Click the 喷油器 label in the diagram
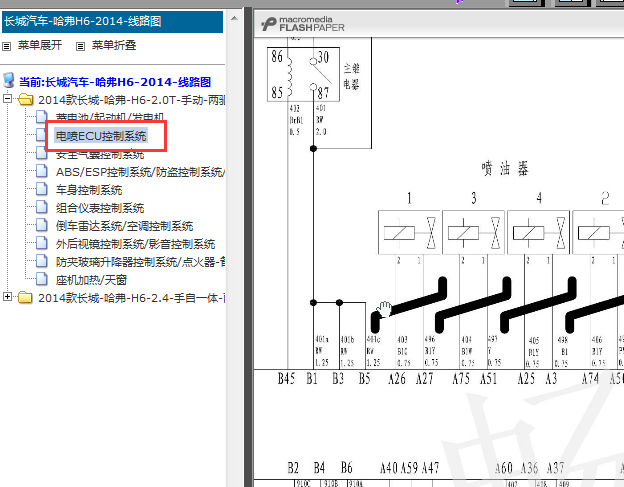This screenshot has width=624, height=487. 505,169
